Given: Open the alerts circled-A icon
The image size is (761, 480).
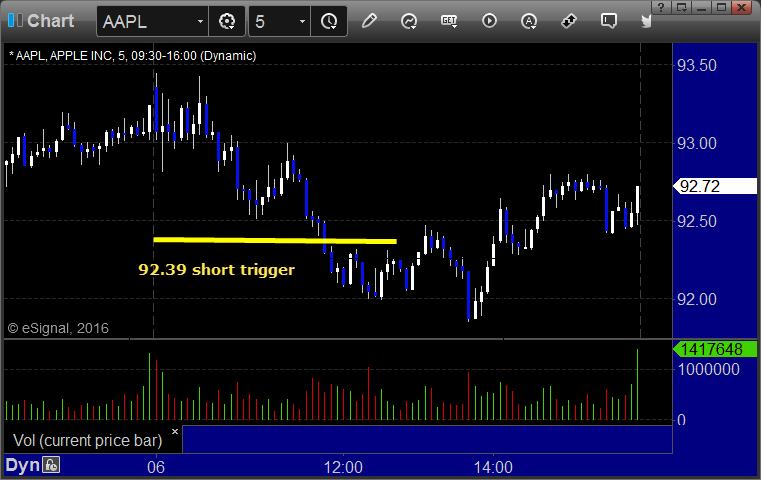Looking at the screenshot, I should click(529, 21).
